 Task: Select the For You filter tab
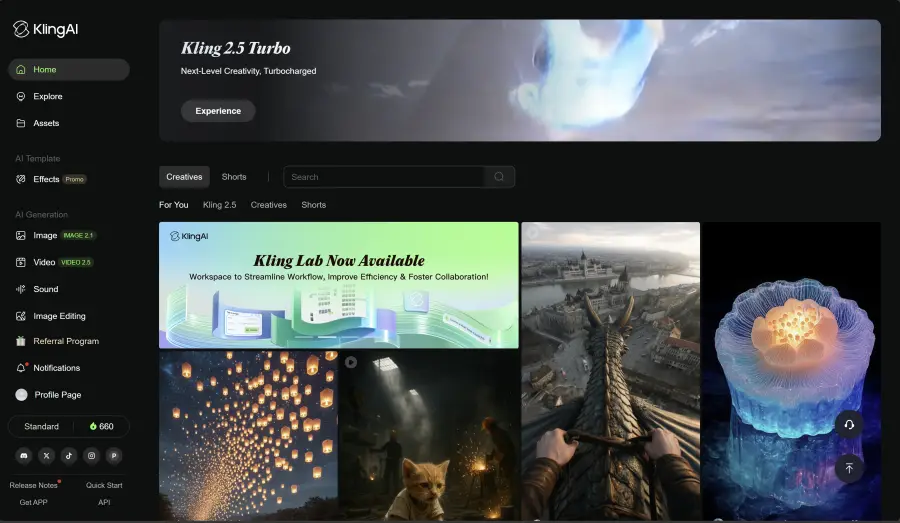pyautogui.click(x=173, y=205)
